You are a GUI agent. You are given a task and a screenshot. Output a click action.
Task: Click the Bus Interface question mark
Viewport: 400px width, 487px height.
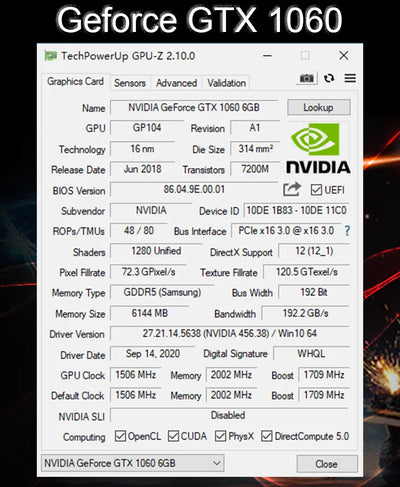[x=347, y=231]
